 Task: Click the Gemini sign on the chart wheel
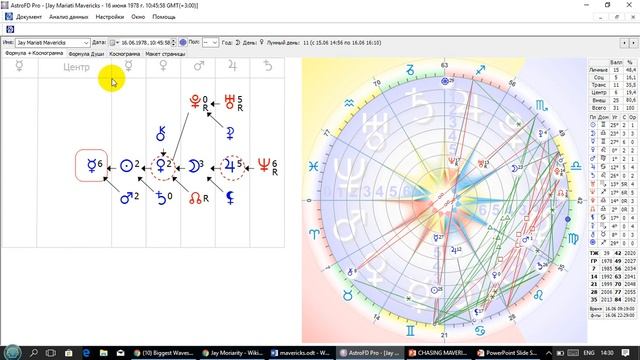tap(410, 331)
